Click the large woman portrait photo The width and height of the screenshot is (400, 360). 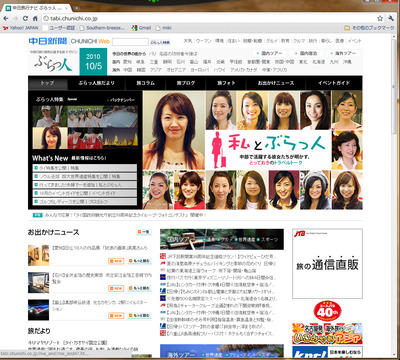pos(174,130)
